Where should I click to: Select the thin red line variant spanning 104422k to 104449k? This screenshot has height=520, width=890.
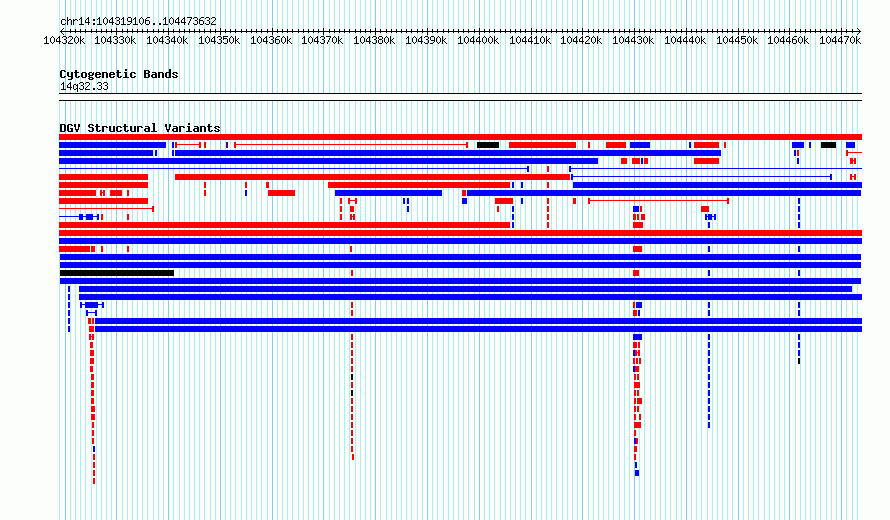tap(658, 201)
